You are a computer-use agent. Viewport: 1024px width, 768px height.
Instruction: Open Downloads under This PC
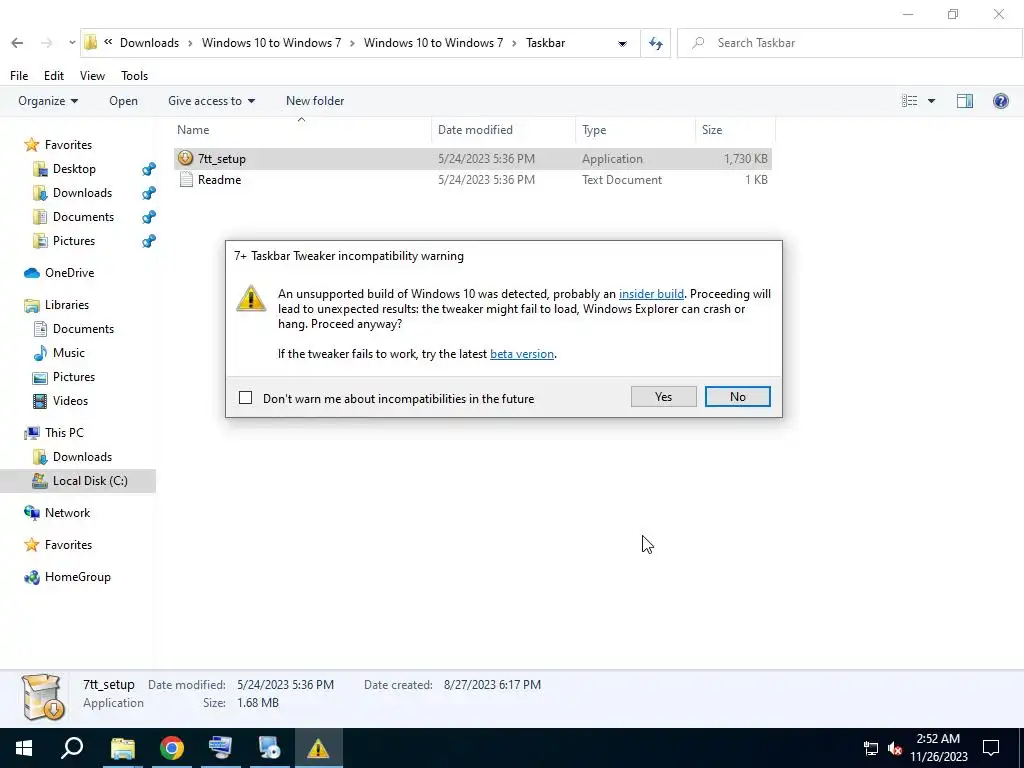point(82,457)
